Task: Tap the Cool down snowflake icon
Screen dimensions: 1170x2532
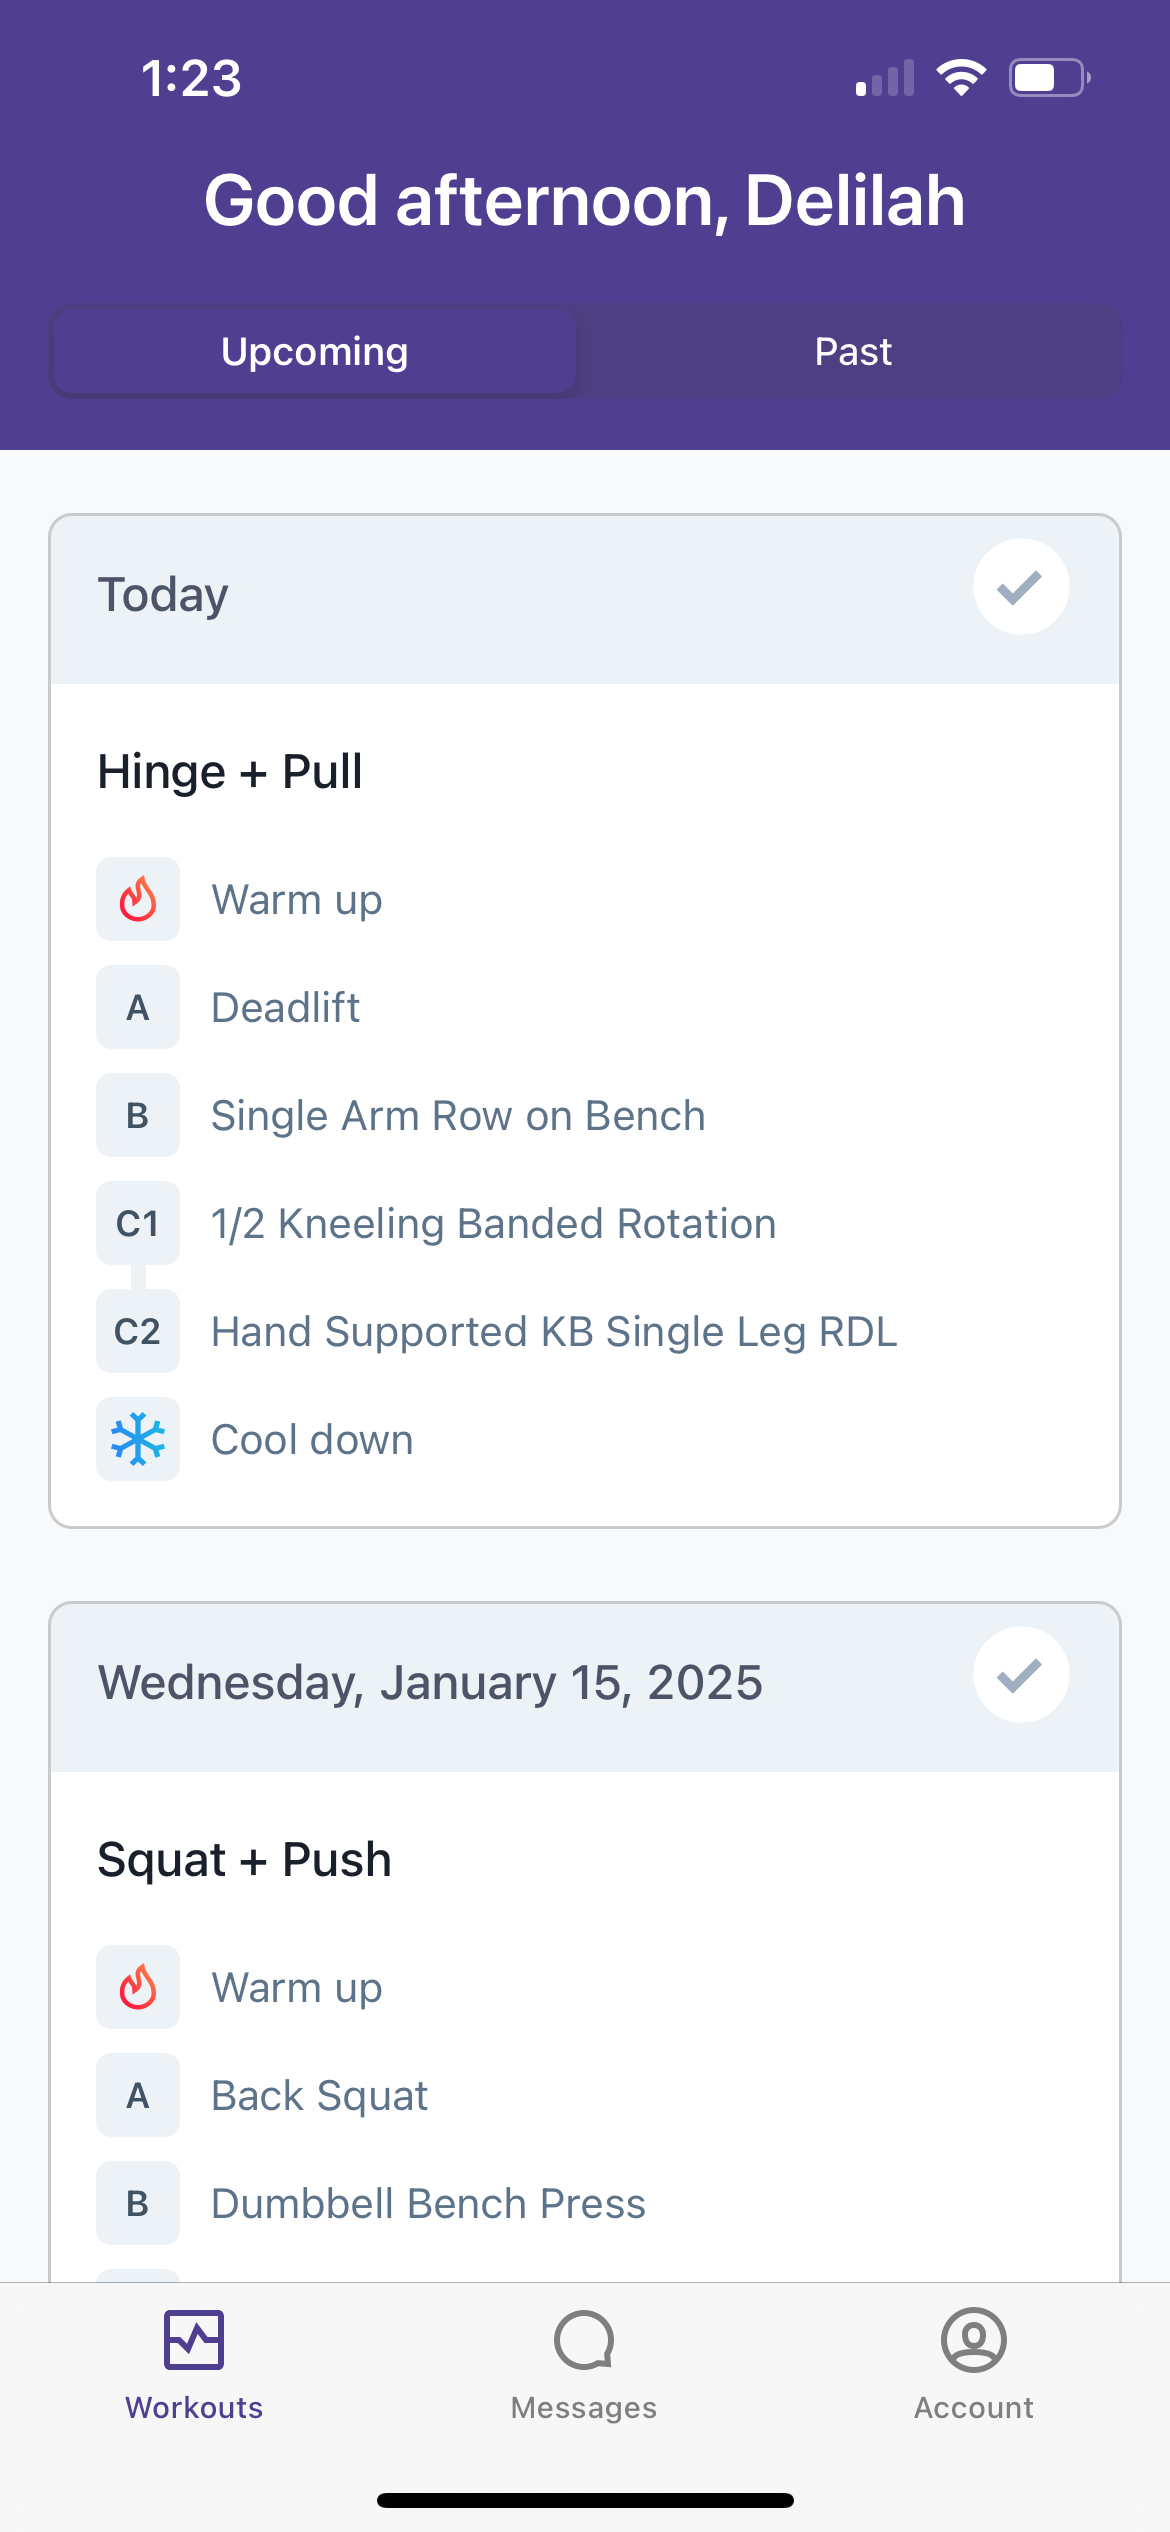Action: tap(138, 1439)
